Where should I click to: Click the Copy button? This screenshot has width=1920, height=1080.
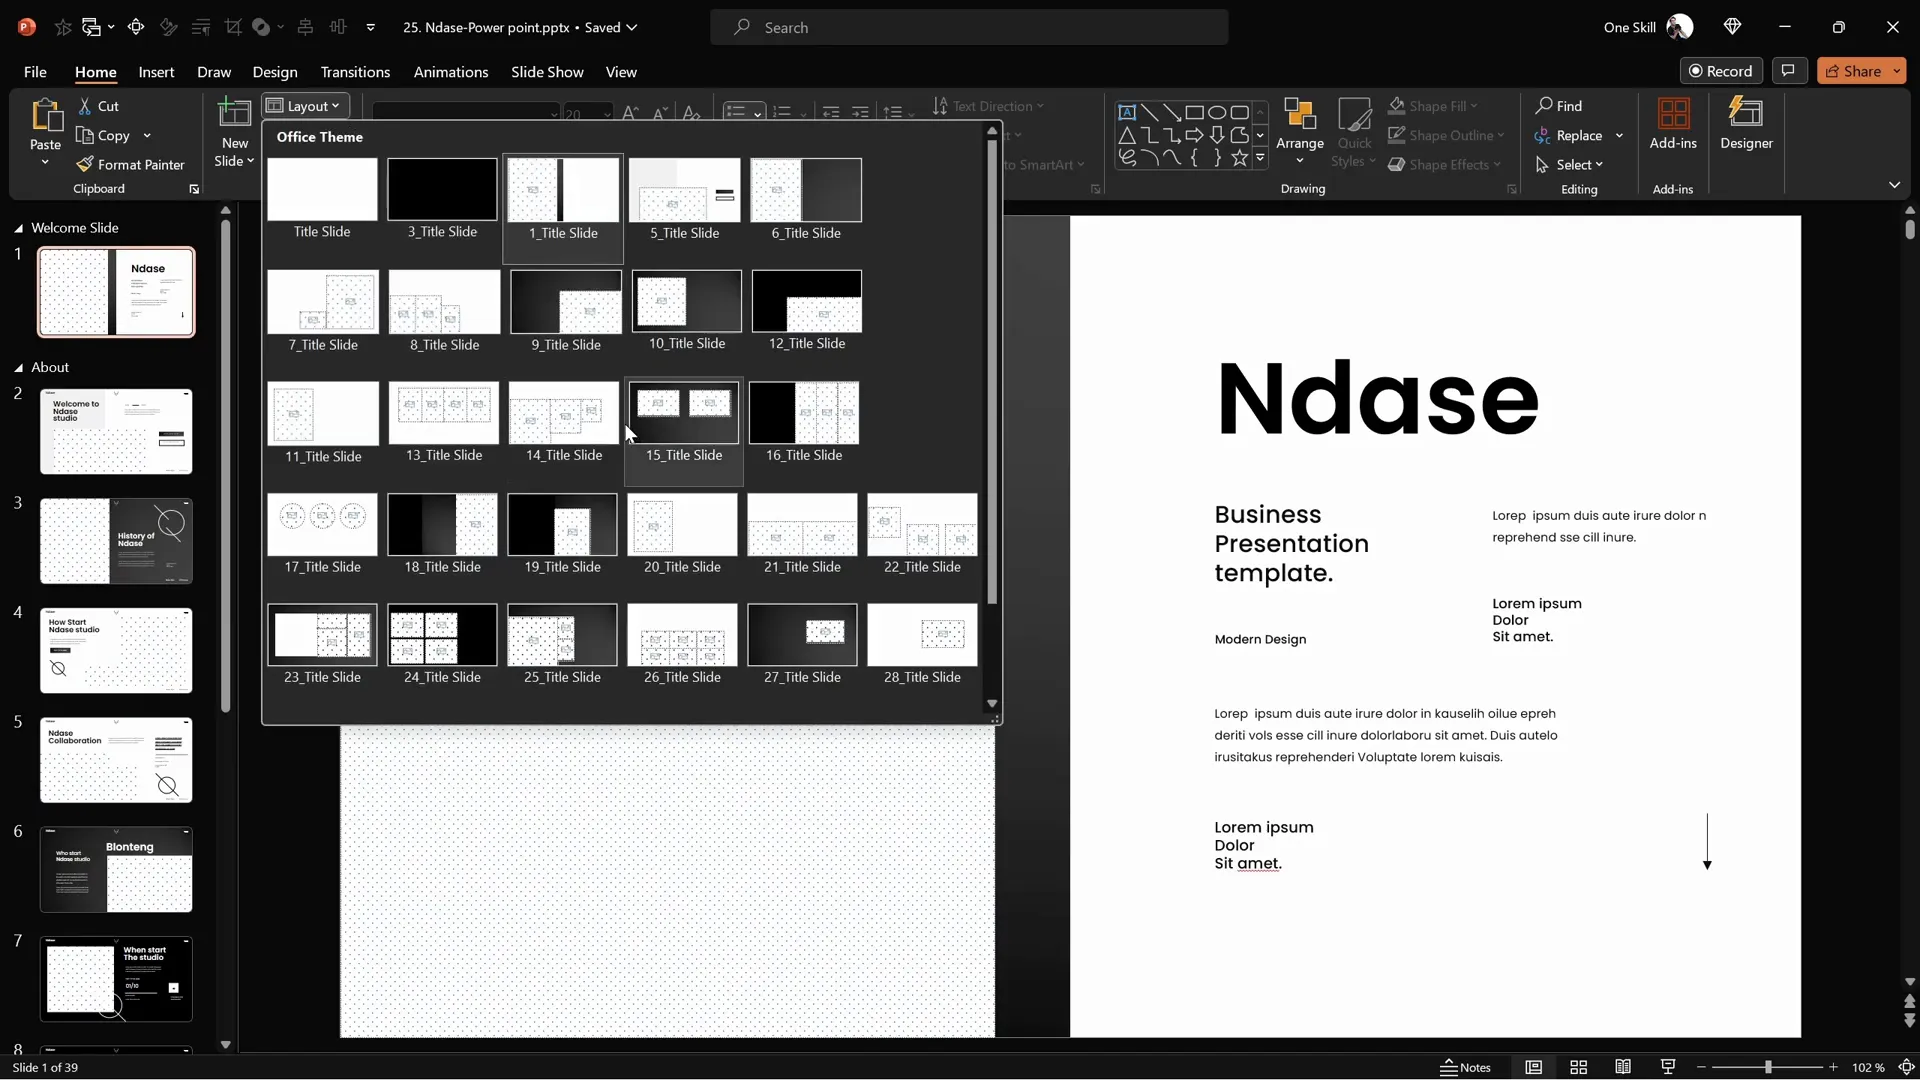tap(103, 135)
